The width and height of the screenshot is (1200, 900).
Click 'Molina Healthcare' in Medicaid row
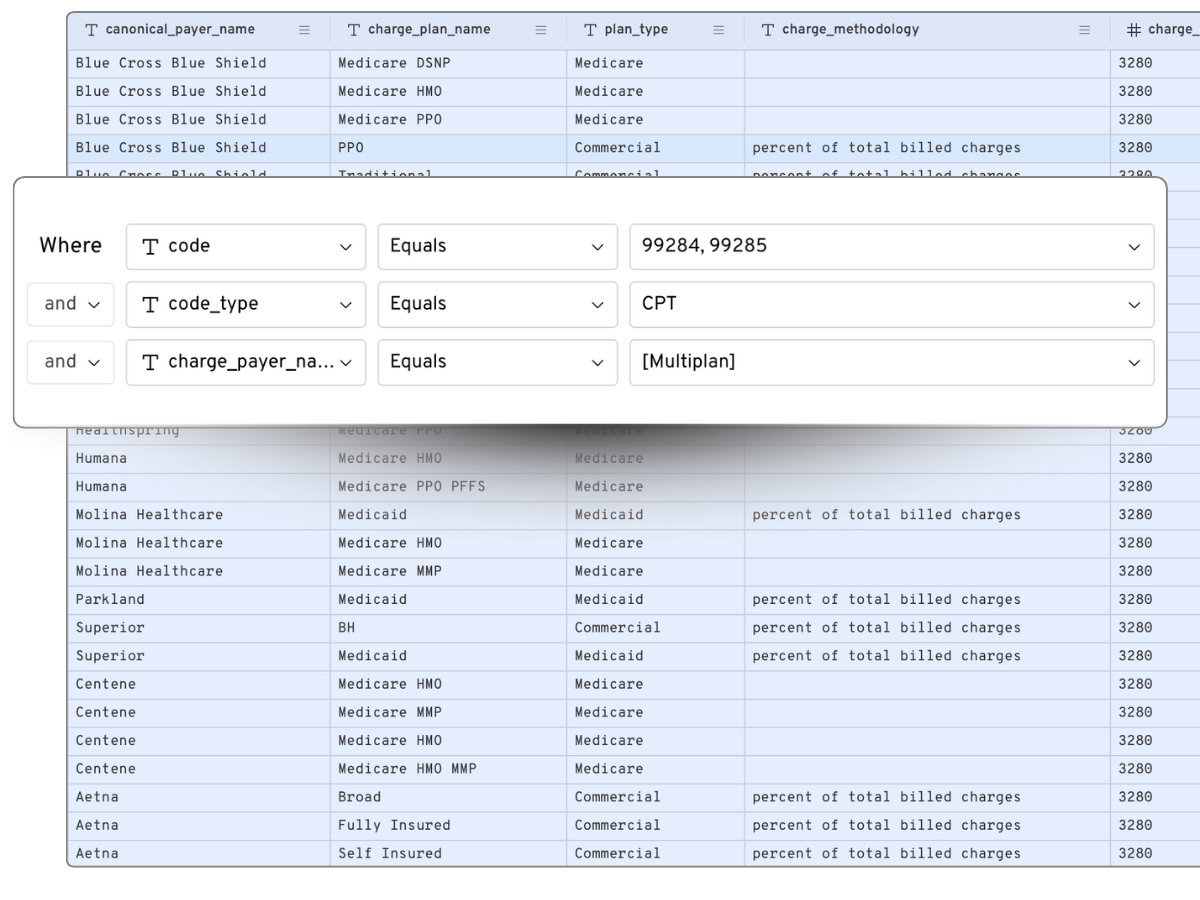(x=198, y=515)
